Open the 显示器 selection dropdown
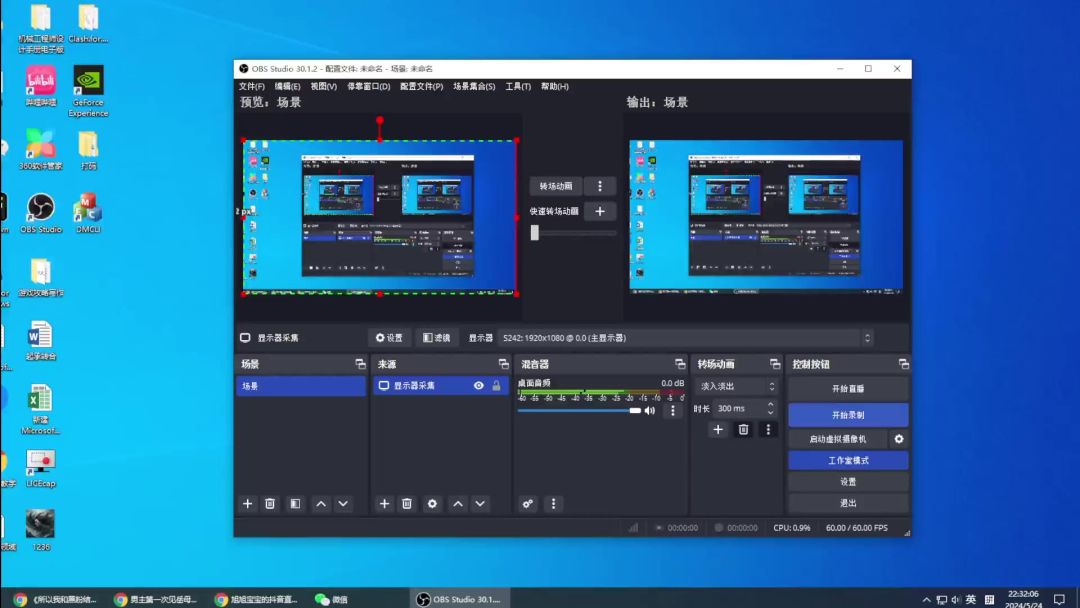This screenshot has width=1080, height=608. pyautogui.click(x=686, y=338)
